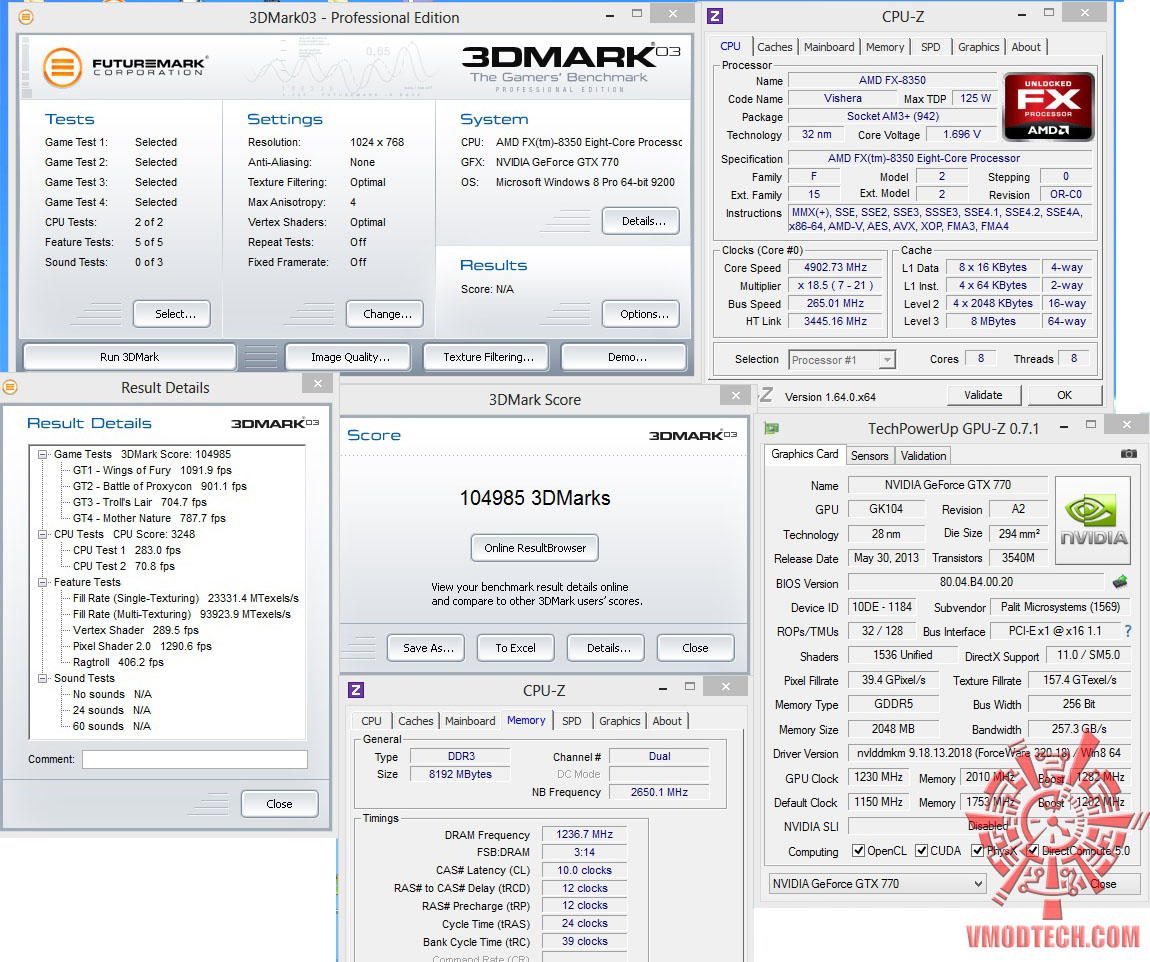
Task: Toggle the DirectCompute 5.0 checkbox
Action: coord(1033,851)
